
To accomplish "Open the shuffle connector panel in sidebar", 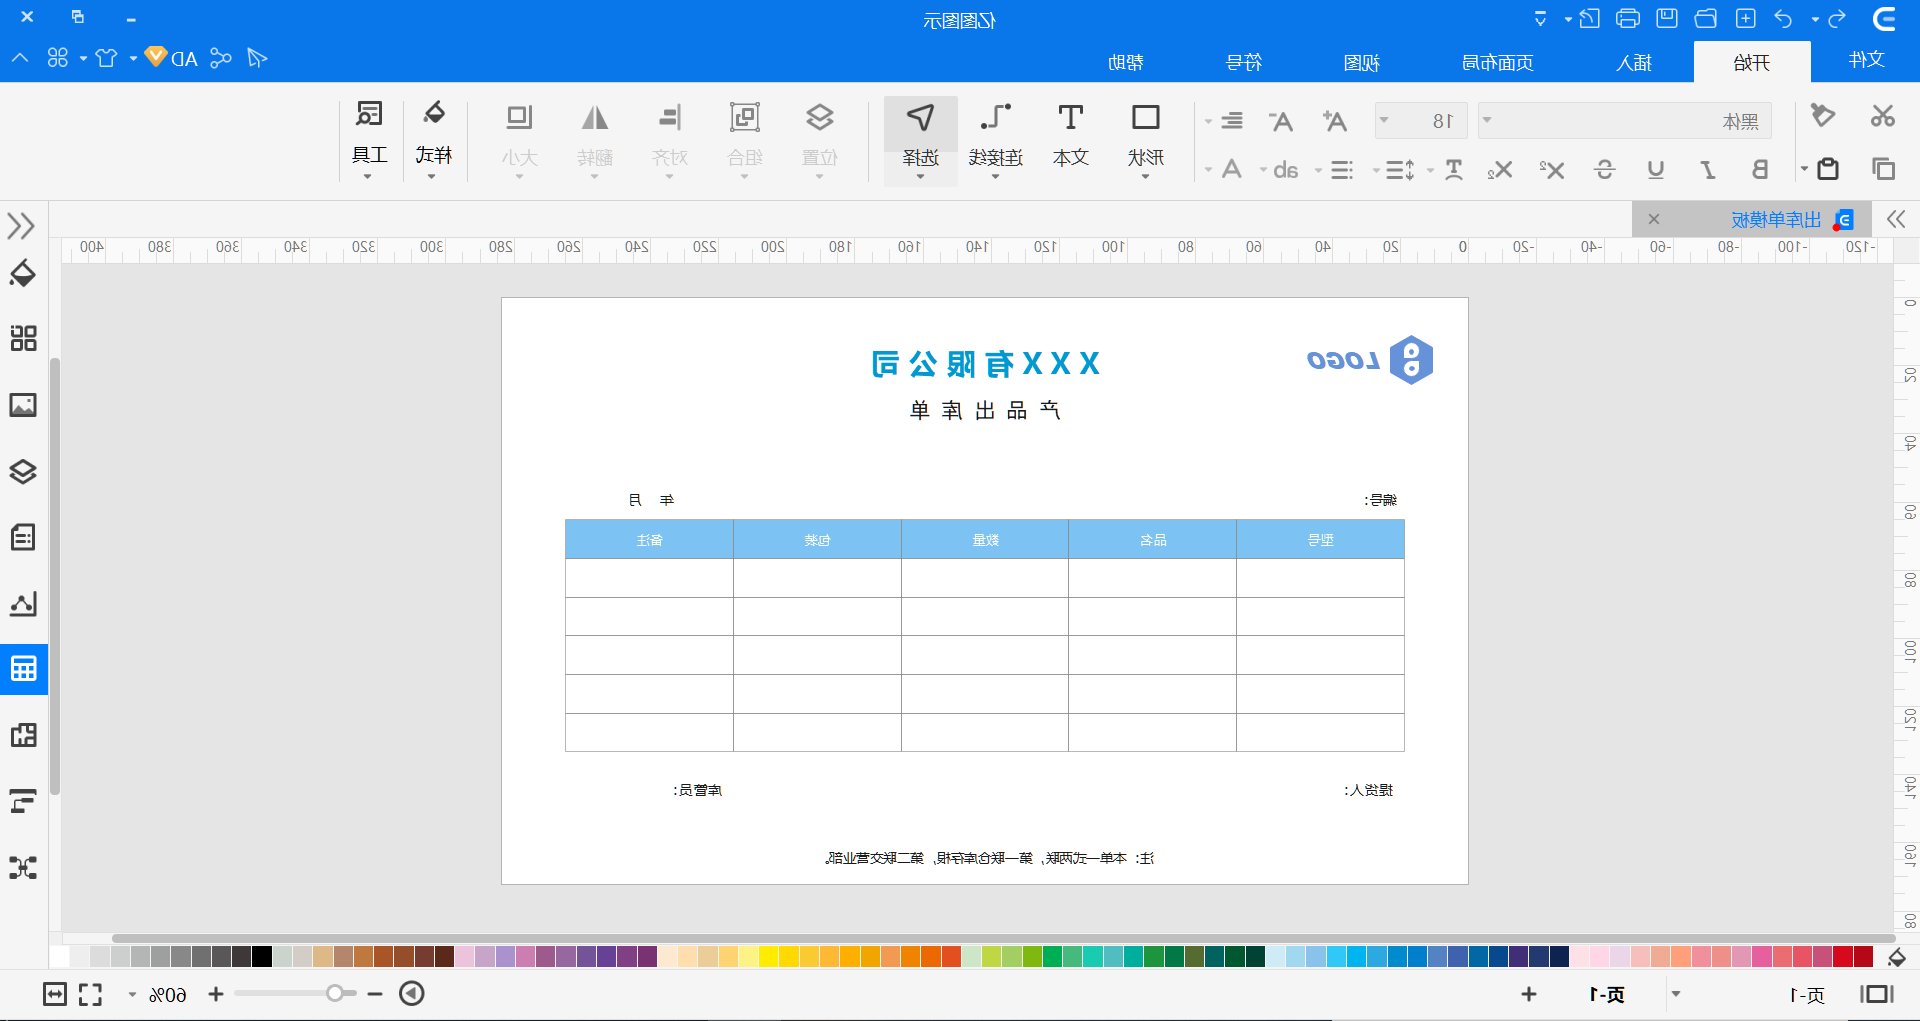I will 23,867.
